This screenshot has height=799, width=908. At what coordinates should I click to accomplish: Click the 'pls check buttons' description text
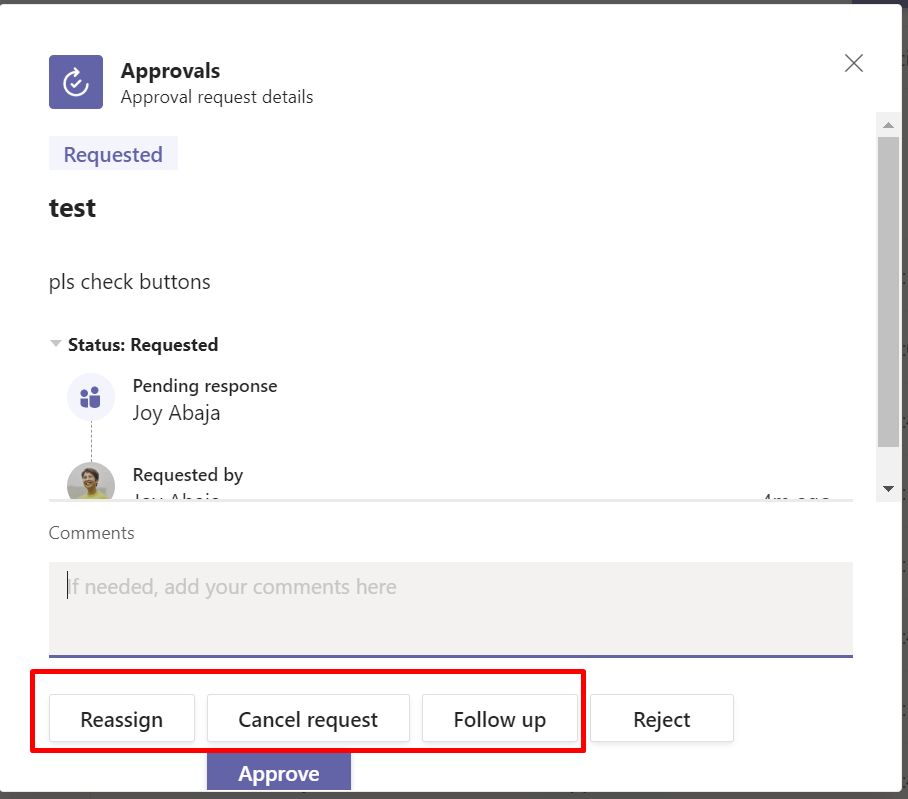click(x=130, y=282)
